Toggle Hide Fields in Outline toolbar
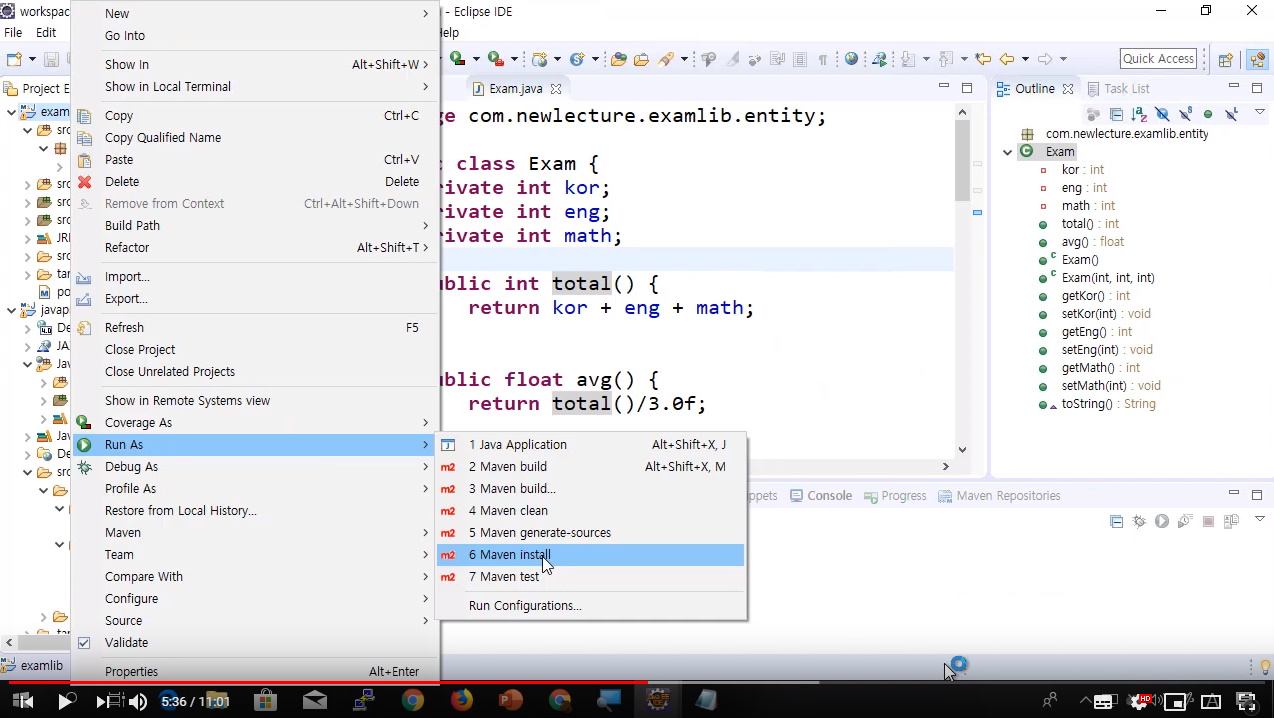 (x=1162, y=114)
